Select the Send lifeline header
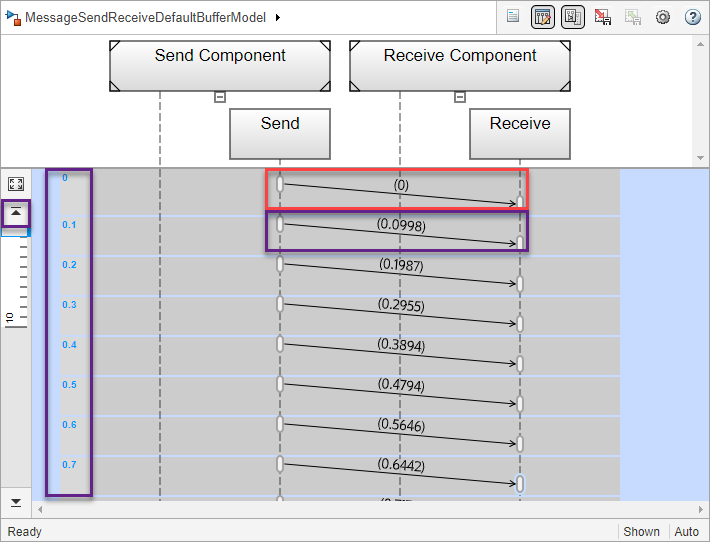This screenshot has width=710, height=542. pyautogui.click(x=280, y=134)
